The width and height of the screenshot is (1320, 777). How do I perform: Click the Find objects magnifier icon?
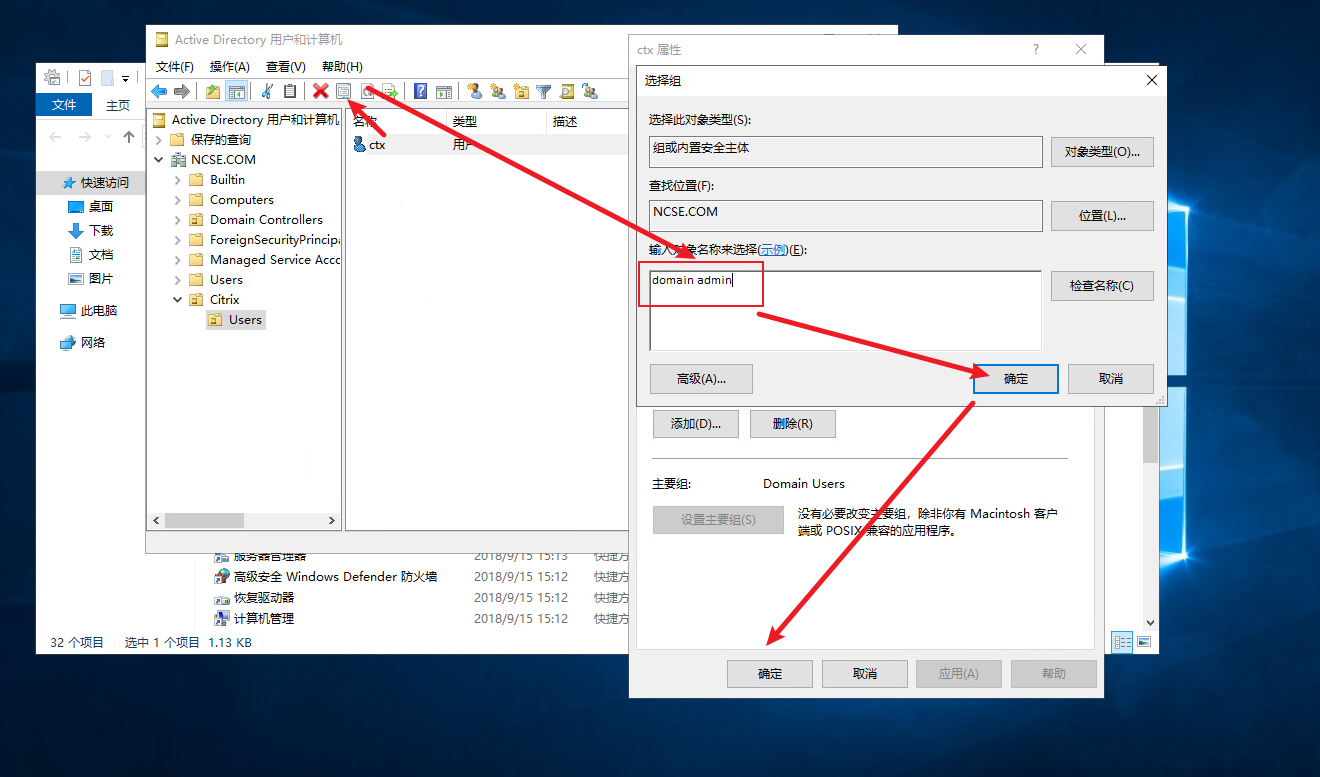coord(566,91)
